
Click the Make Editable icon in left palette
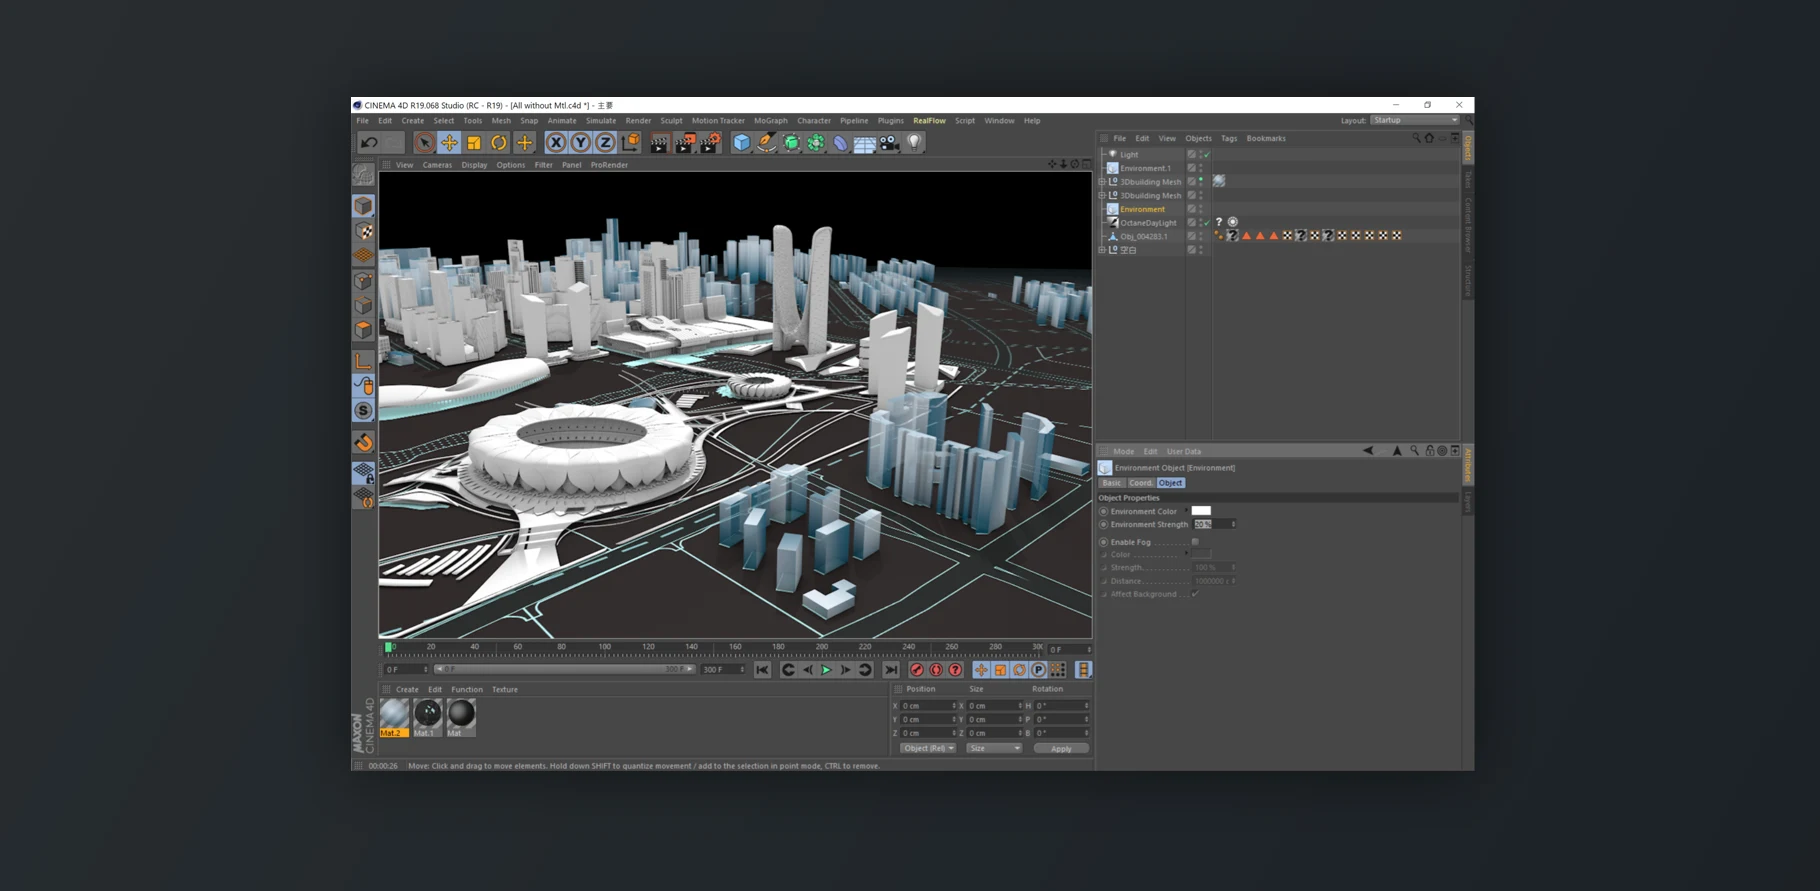tap(363, 174)
